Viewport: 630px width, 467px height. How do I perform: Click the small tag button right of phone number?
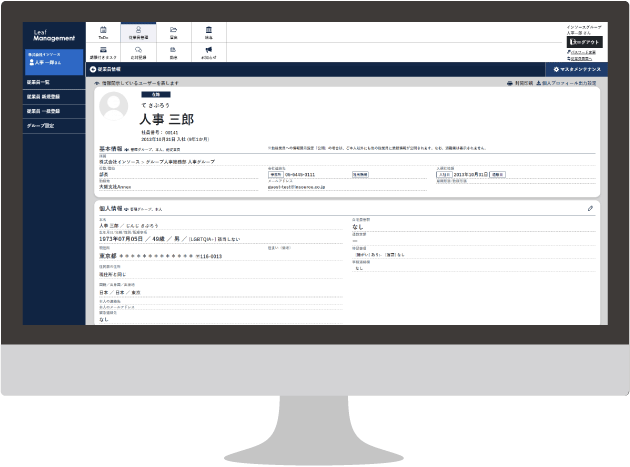pyautogui.click(x=360, y=174)
